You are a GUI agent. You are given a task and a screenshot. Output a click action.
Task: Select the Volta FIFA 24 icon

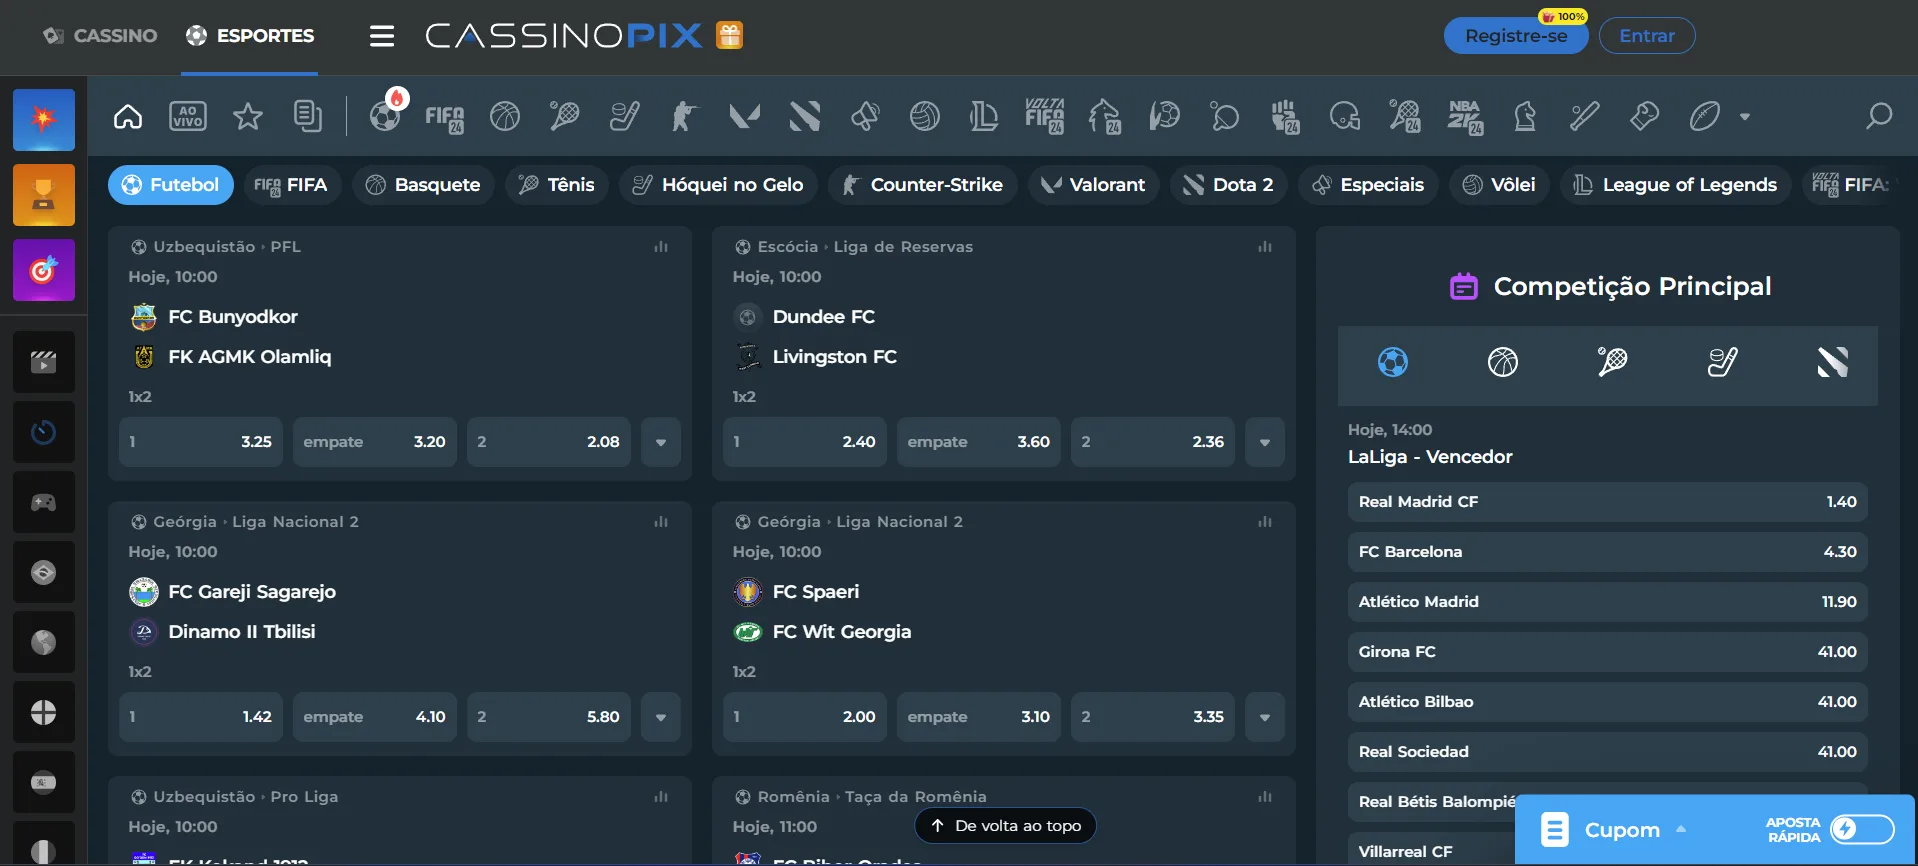1045,117
